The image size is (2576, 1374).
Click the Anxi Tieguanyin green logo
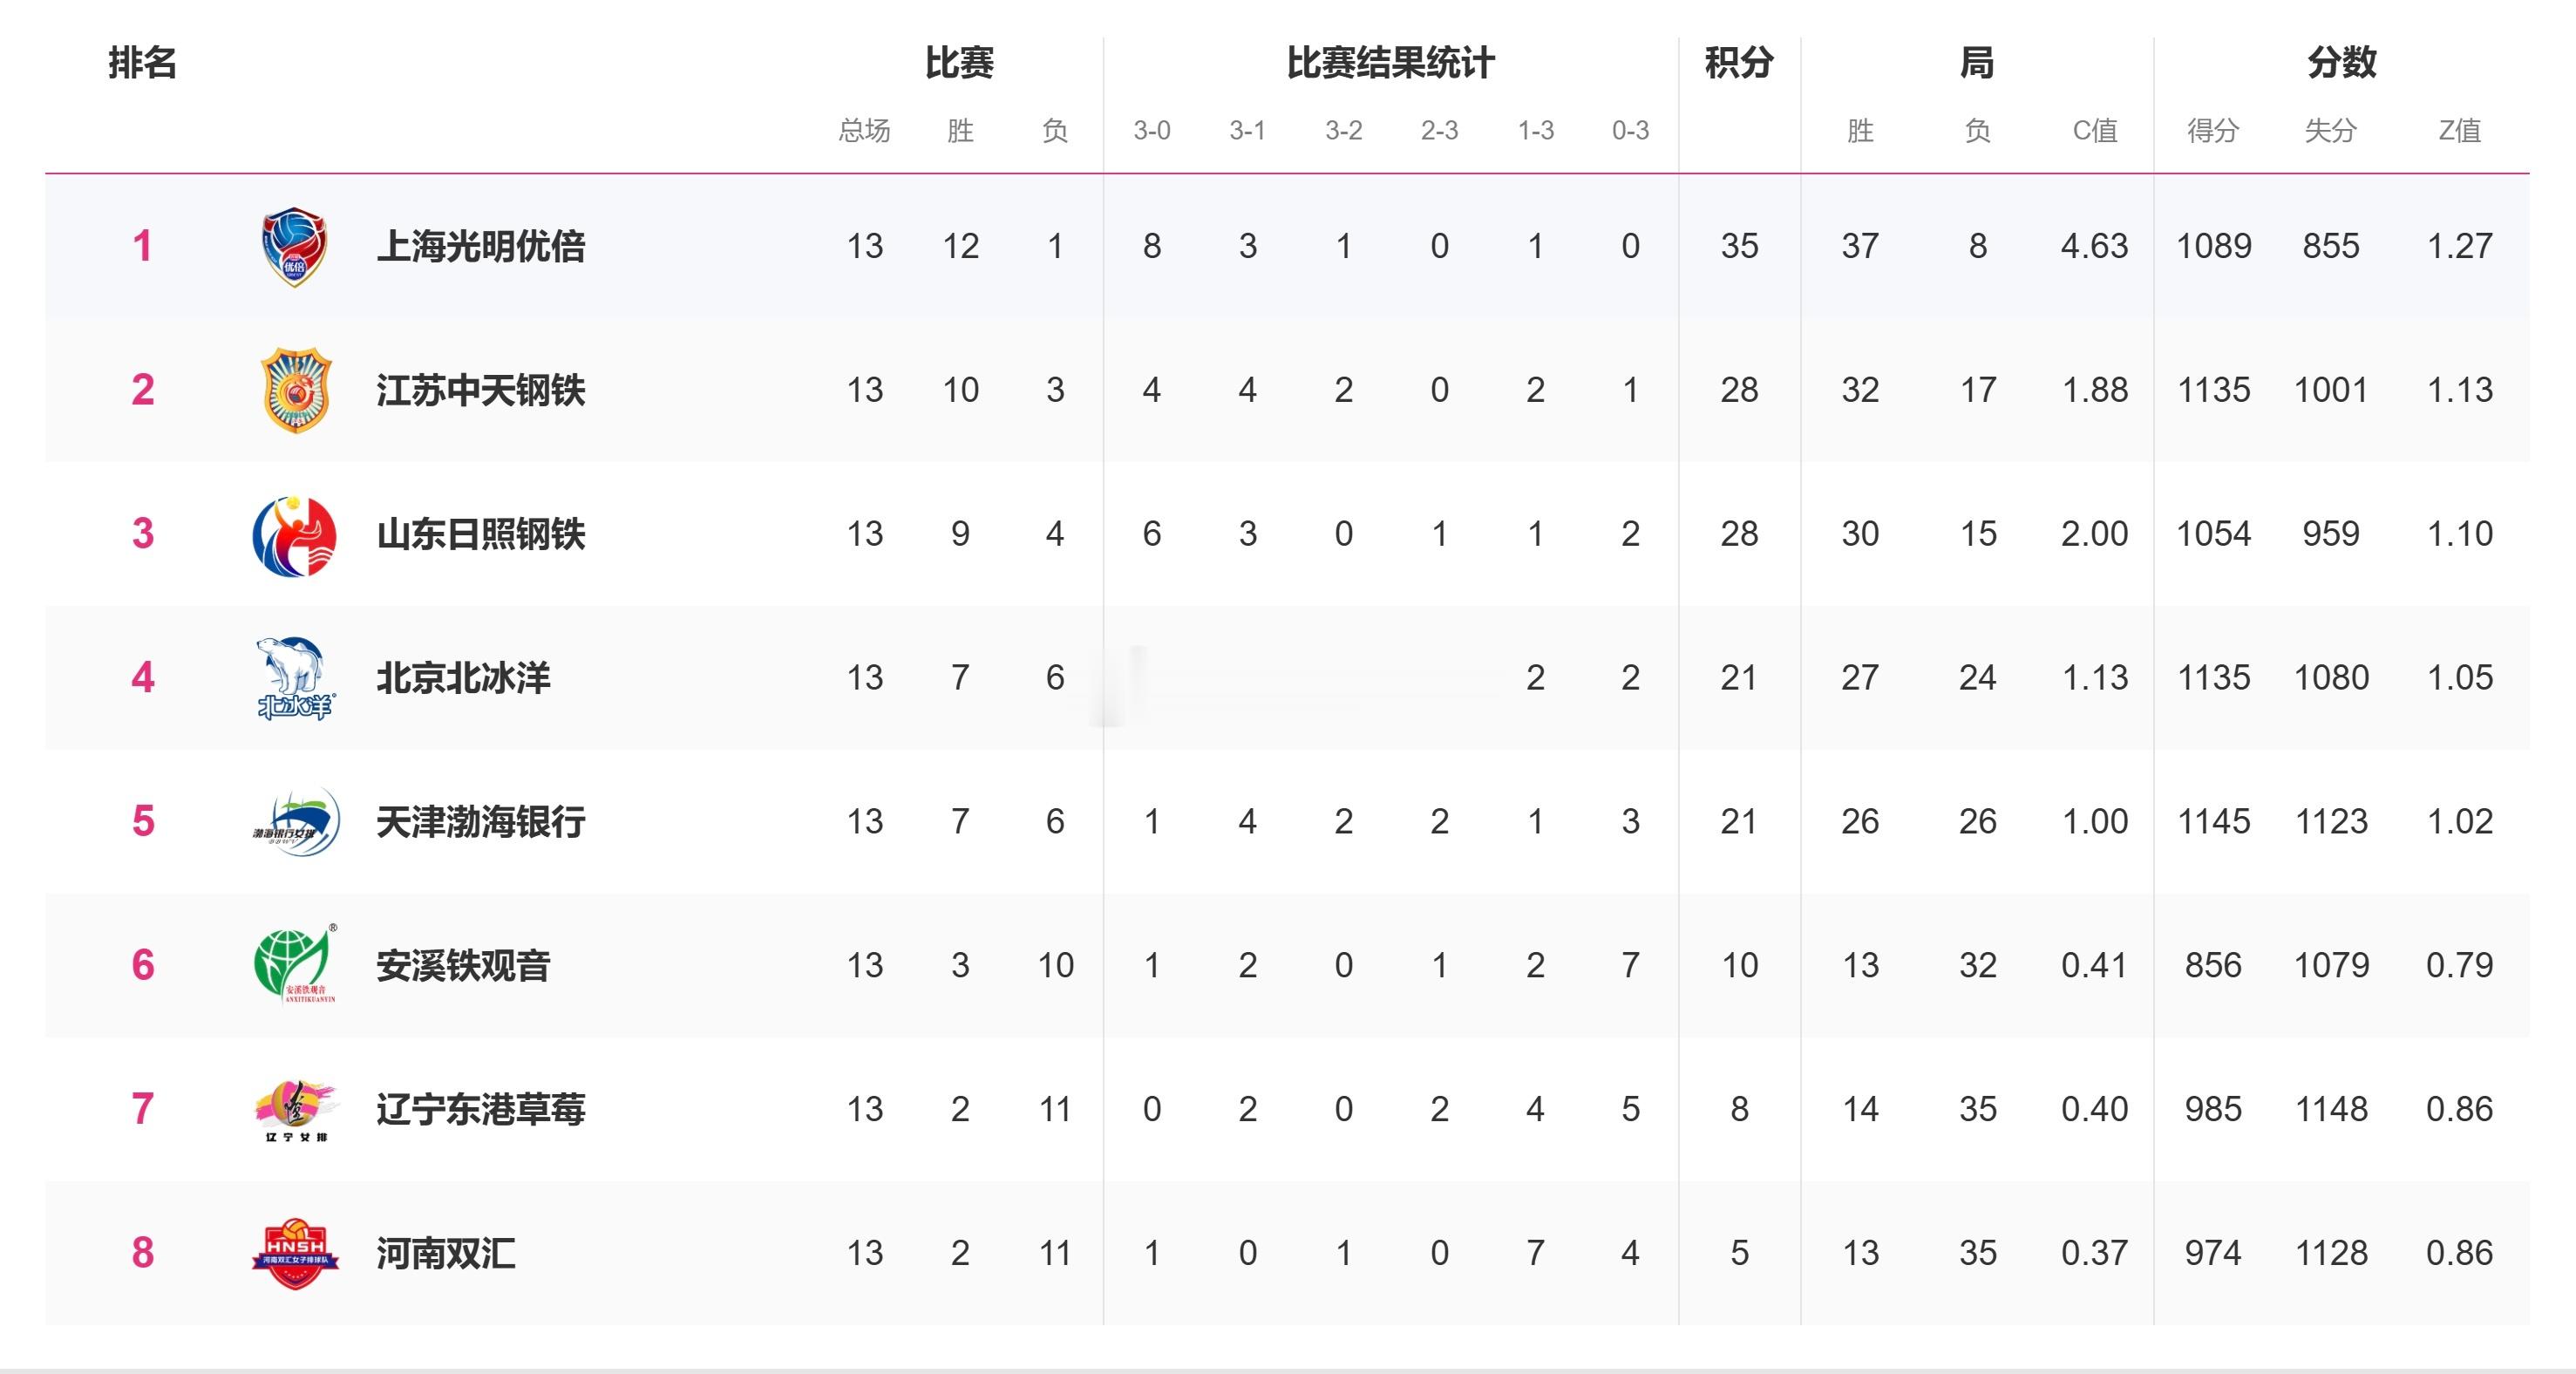[294, 965]
